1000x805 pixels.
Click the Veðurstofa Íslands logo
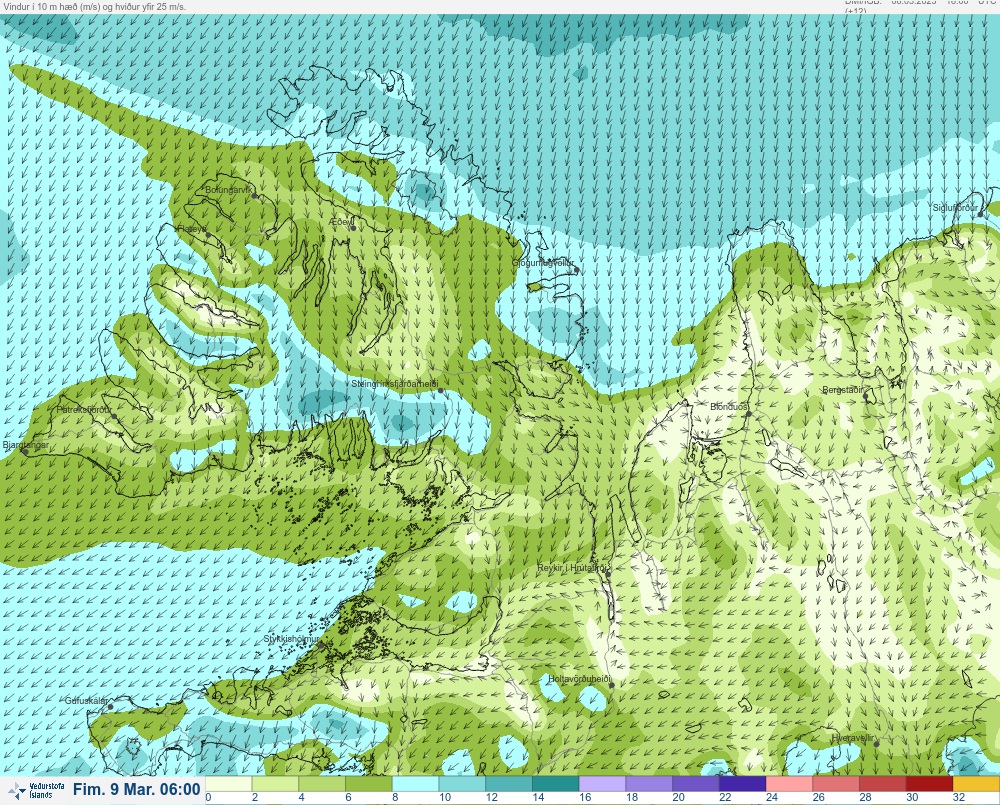tap(35, 790)
